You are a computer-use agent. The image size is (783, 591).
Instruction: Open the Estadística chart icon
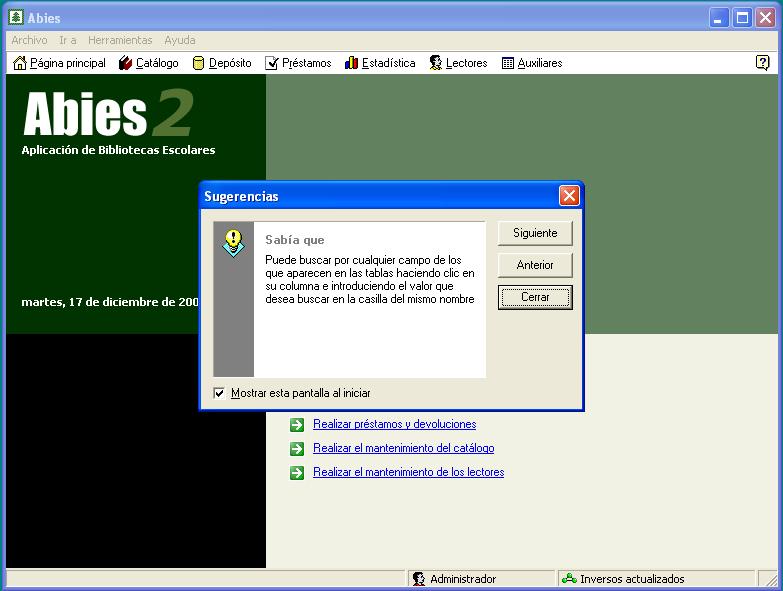pos(351,63)
